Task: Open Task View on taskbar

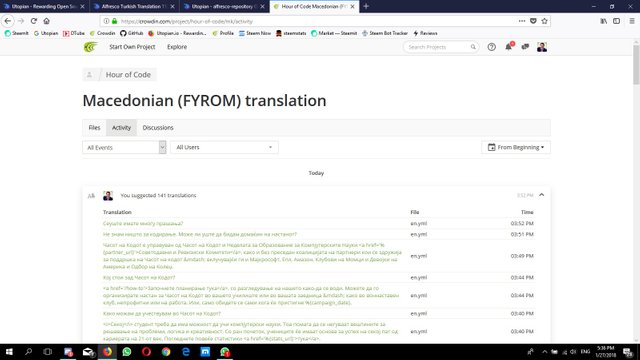Action: tap(48, 352)
